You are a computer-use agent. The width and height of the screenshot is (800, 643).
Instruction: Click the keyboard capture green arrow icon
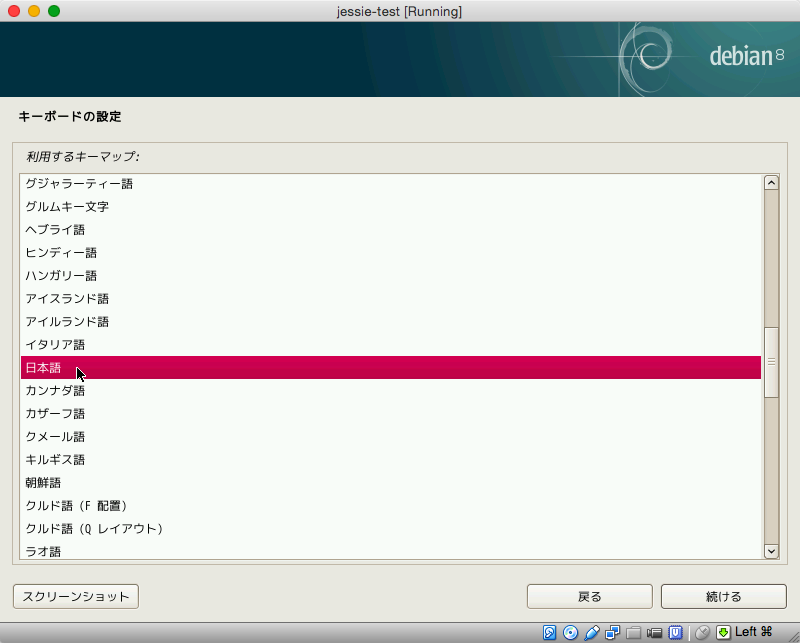coord(723,633)
